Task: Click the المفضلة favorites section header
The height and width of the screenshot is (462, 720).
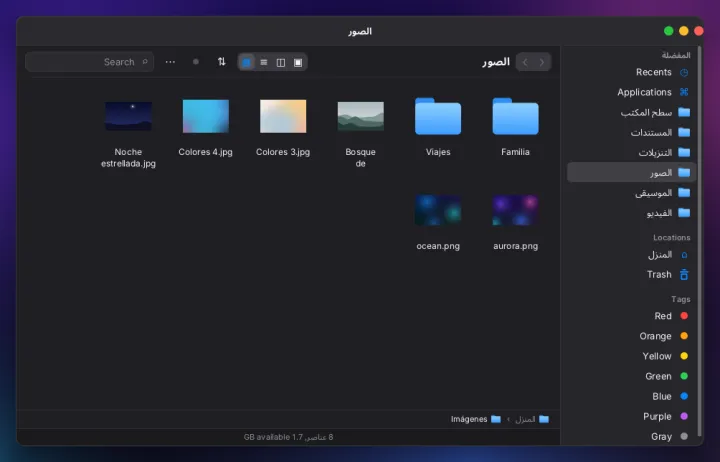Action: [x=676, y=55]
